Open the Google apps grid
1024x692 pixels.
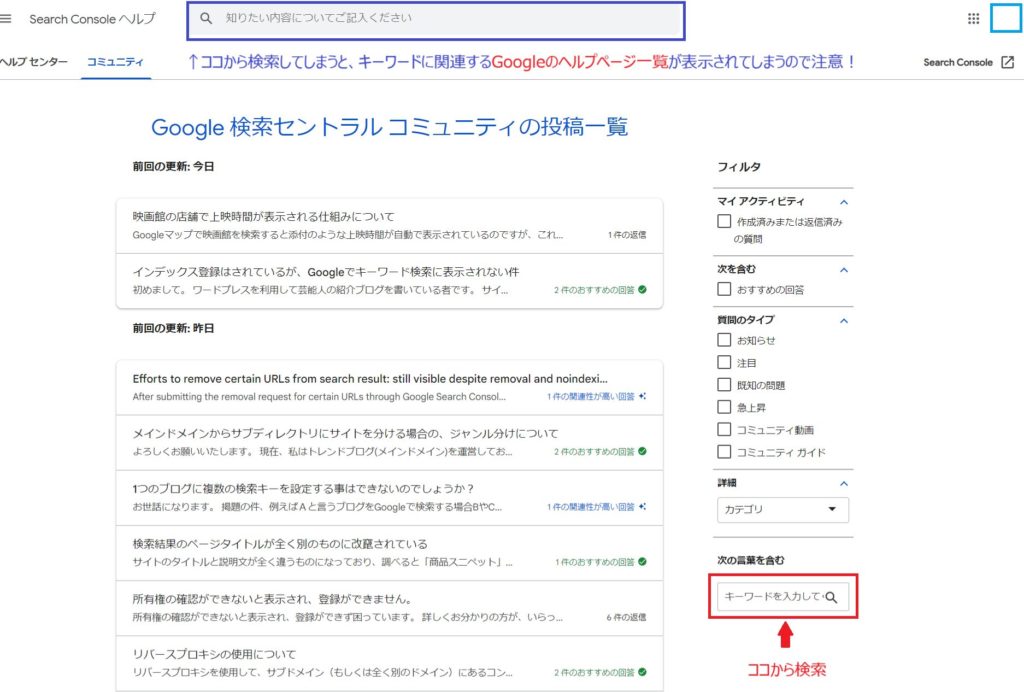972,18
